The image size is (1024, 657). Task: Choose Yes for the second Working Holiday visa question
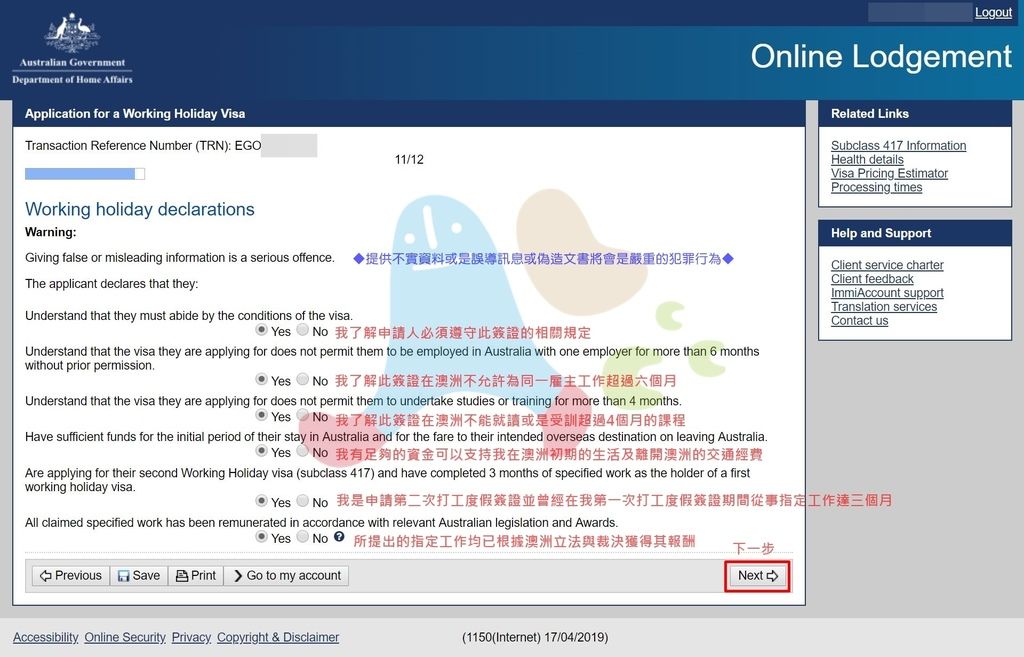[x=262, y=501]
